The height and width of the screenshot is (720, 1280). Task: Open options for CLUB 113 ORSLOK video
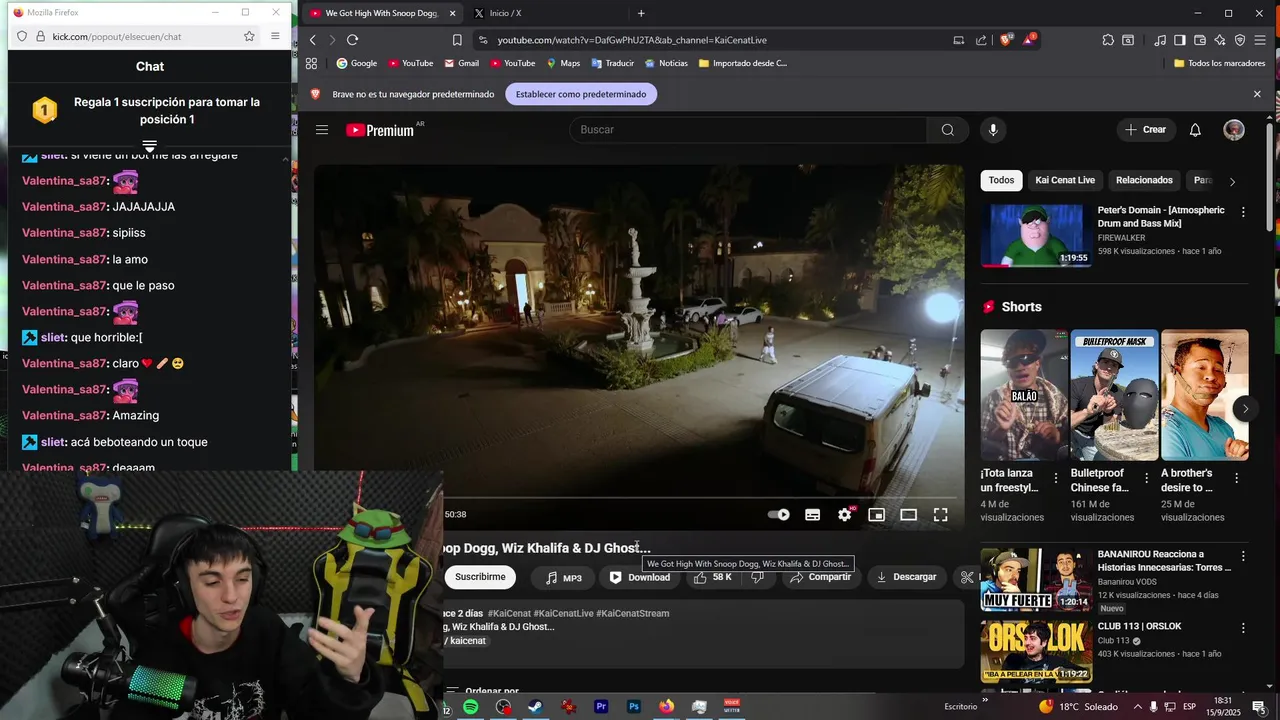click(1243, 628)
